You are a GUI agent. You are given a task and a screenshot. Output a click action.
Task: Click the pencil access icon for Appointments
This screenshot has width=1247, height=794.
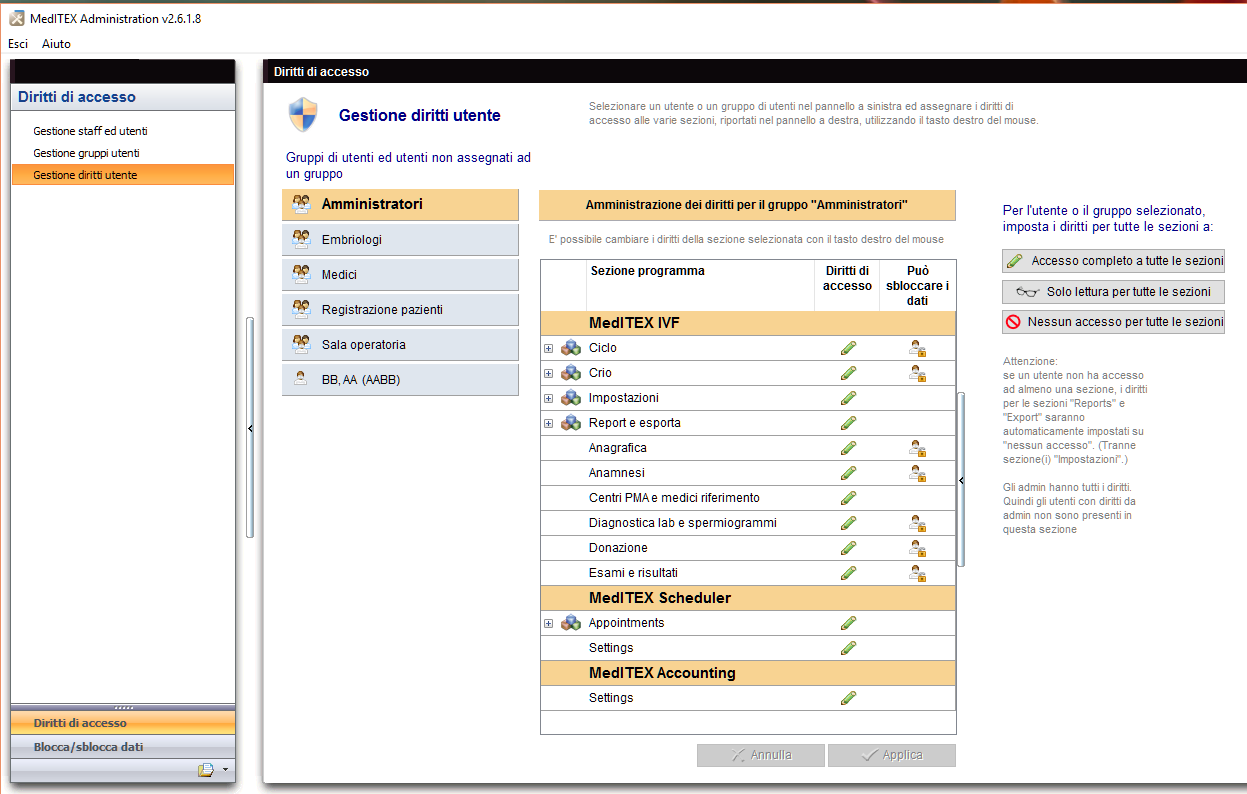[x=848, y=623]
